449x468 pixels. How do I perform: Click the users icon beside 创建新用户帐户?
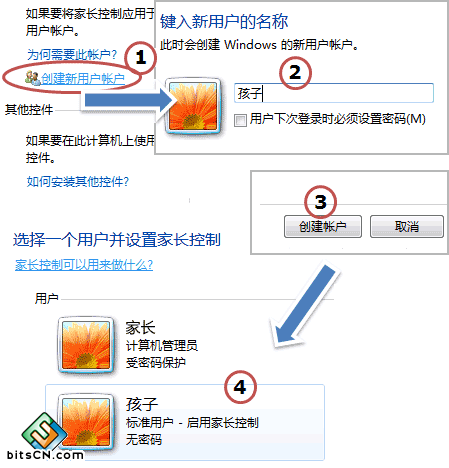(x=33, y=78)
